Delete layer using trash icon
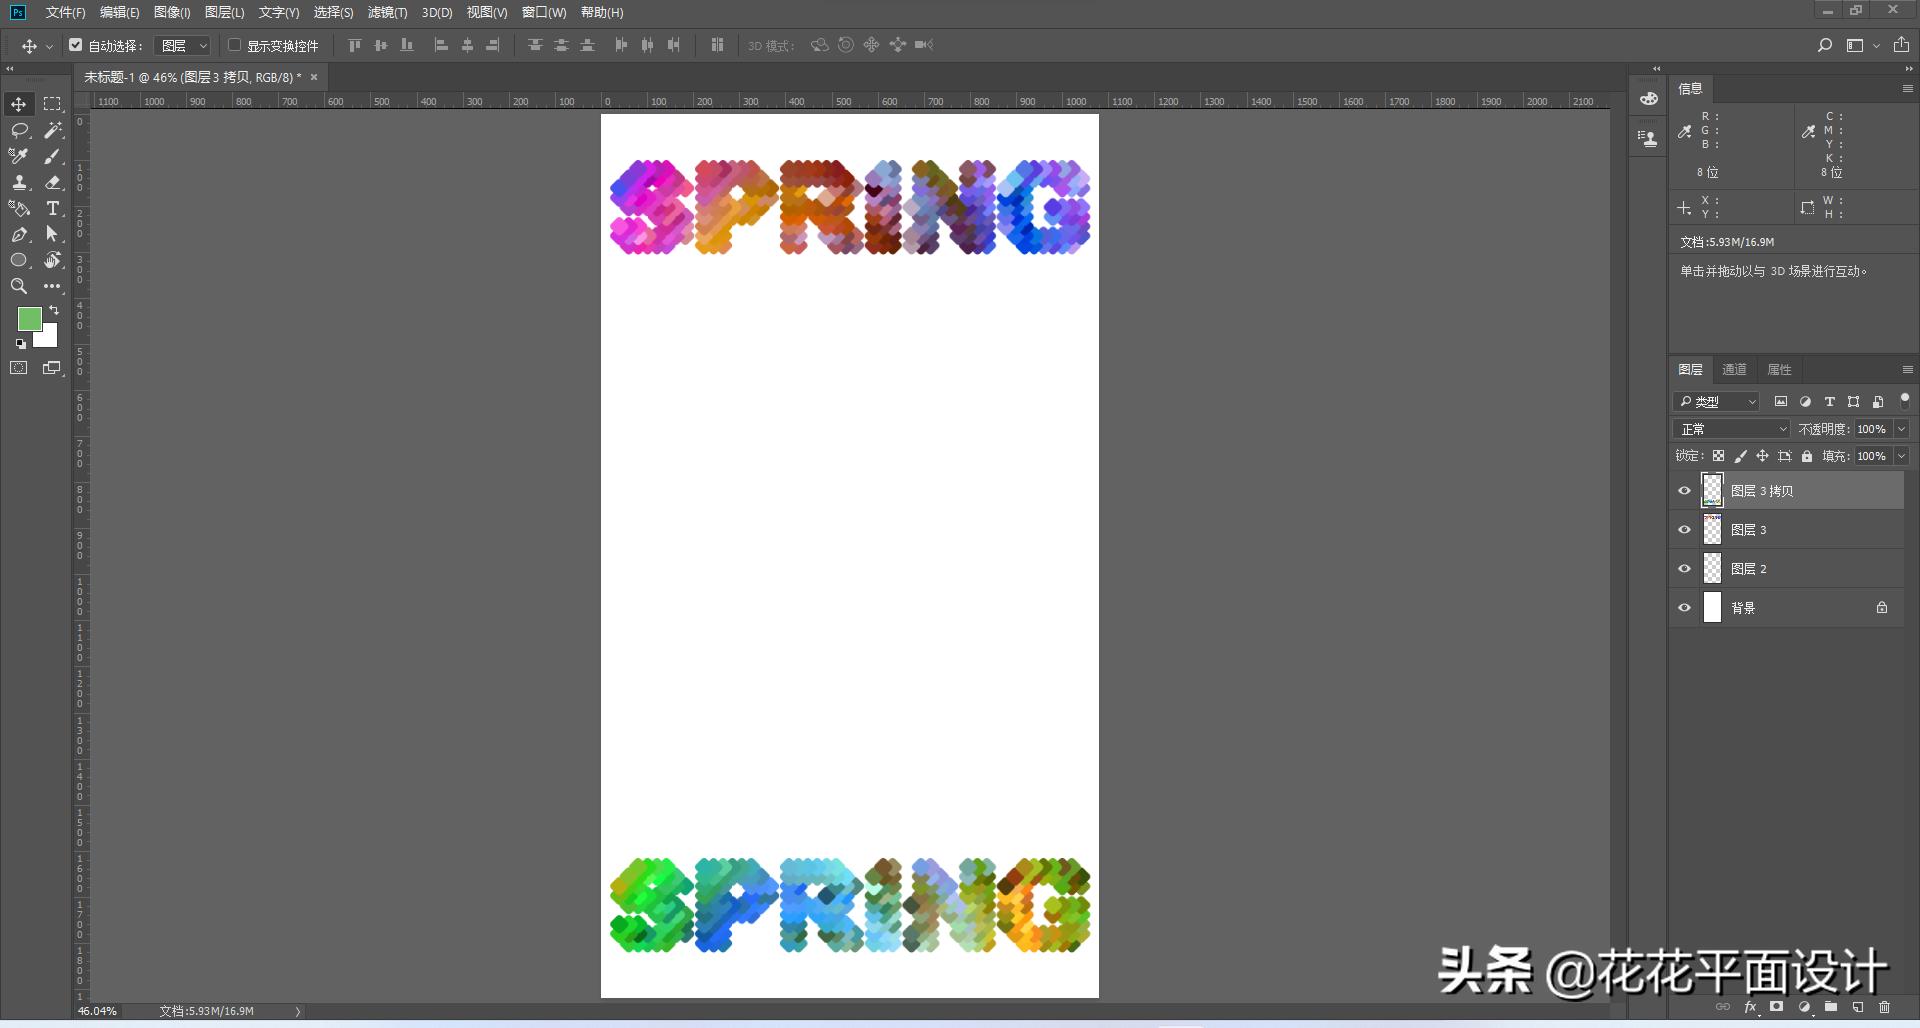 click(x=1884, y=1007)
